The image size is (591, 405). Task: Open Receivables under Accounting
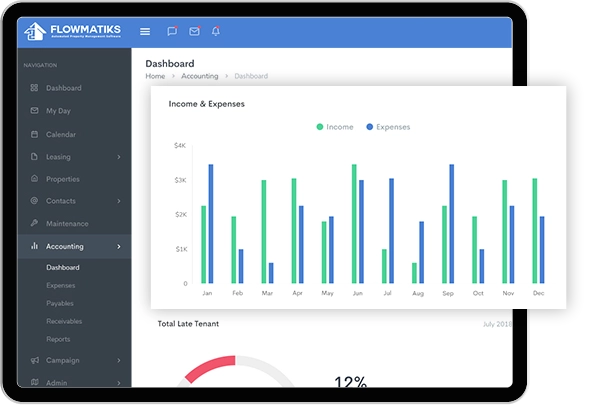tap(64, 321)
